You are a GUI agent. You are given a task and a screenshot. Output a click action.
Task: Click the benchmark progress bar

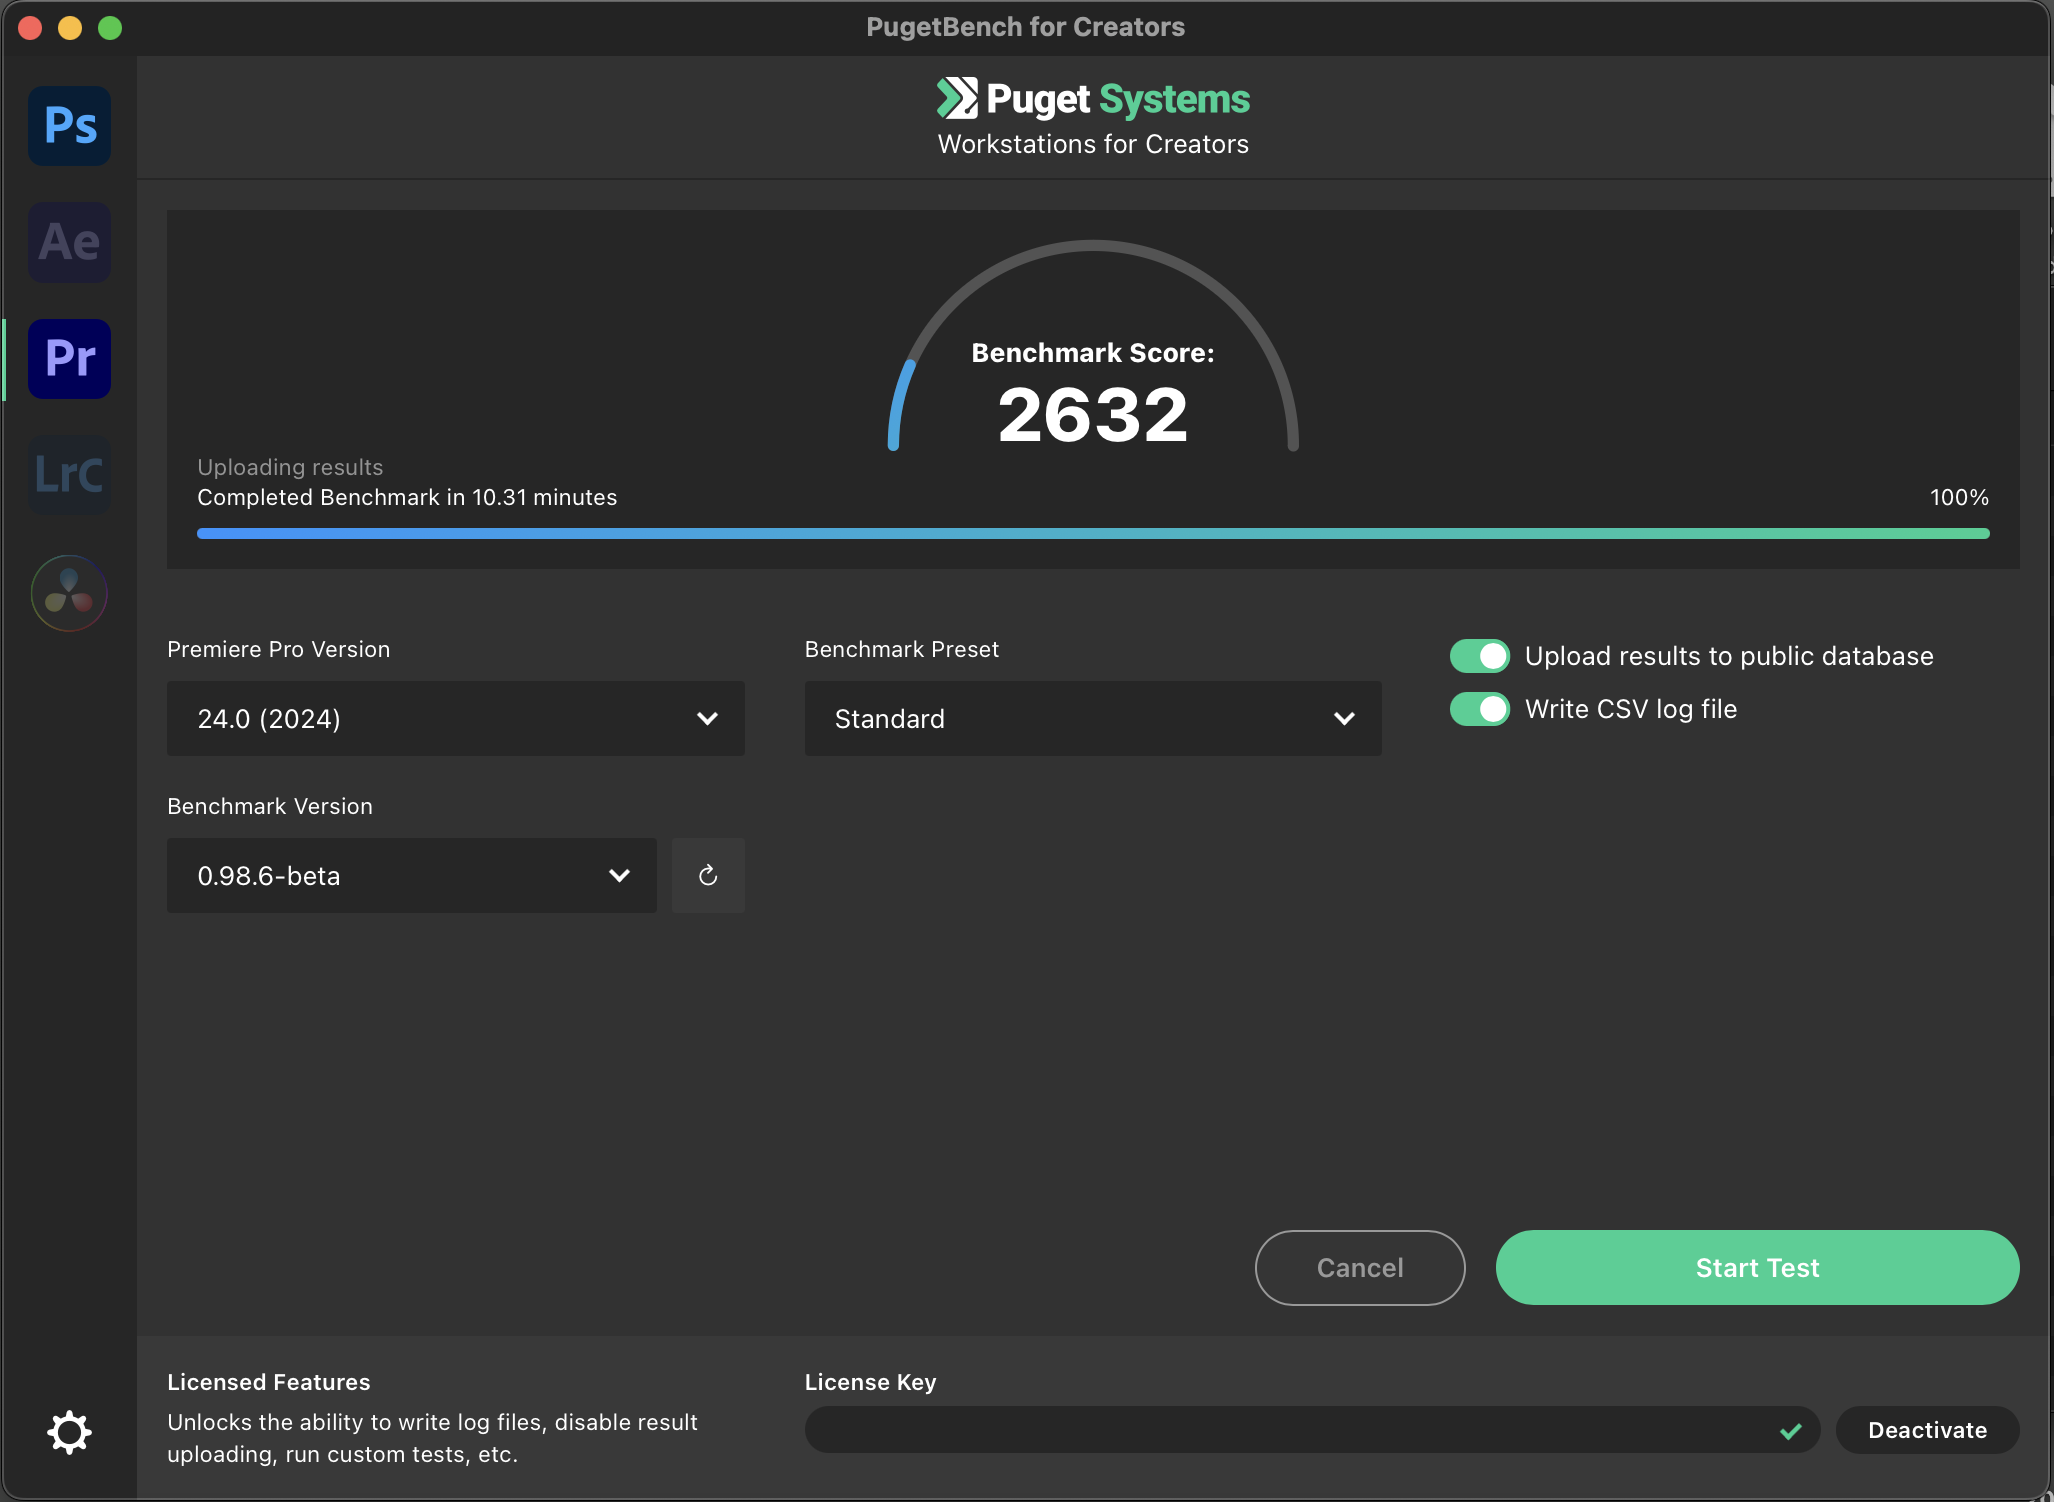pos(1092,534)
